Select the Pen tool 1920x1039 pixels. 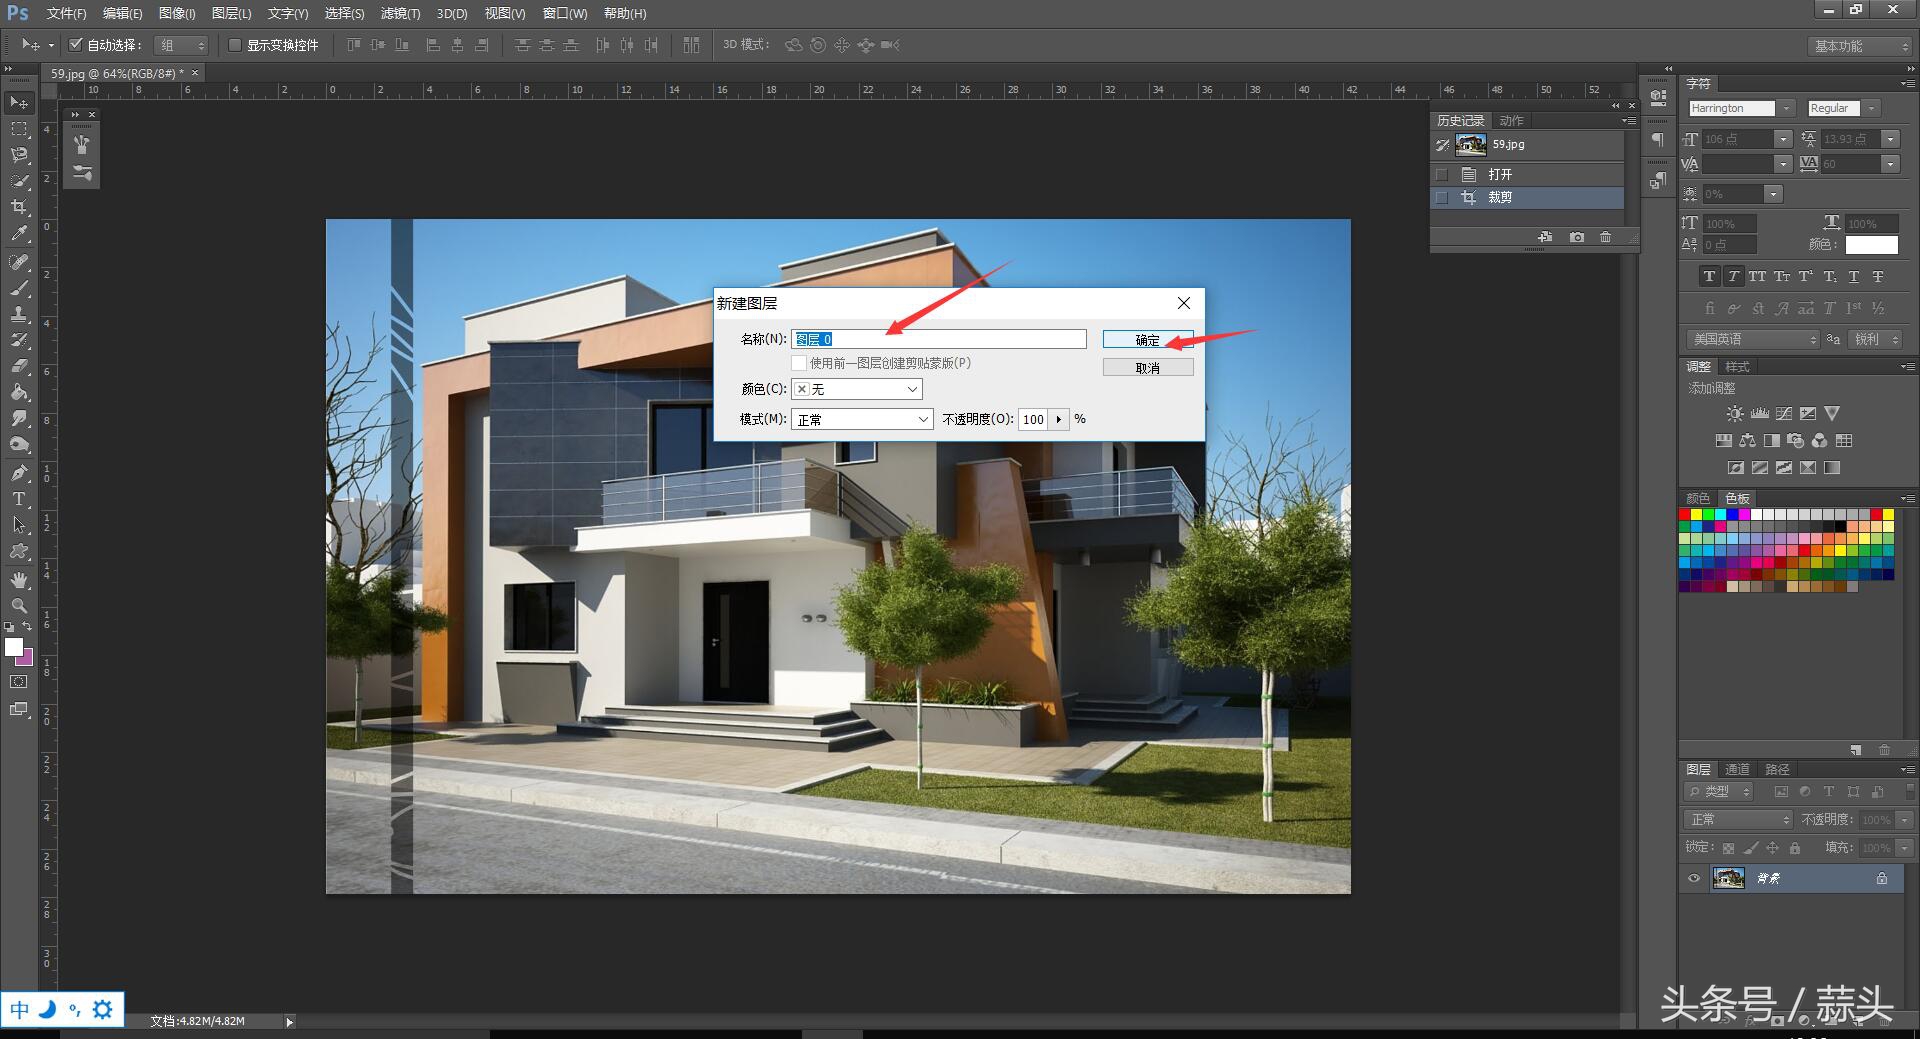19,472
